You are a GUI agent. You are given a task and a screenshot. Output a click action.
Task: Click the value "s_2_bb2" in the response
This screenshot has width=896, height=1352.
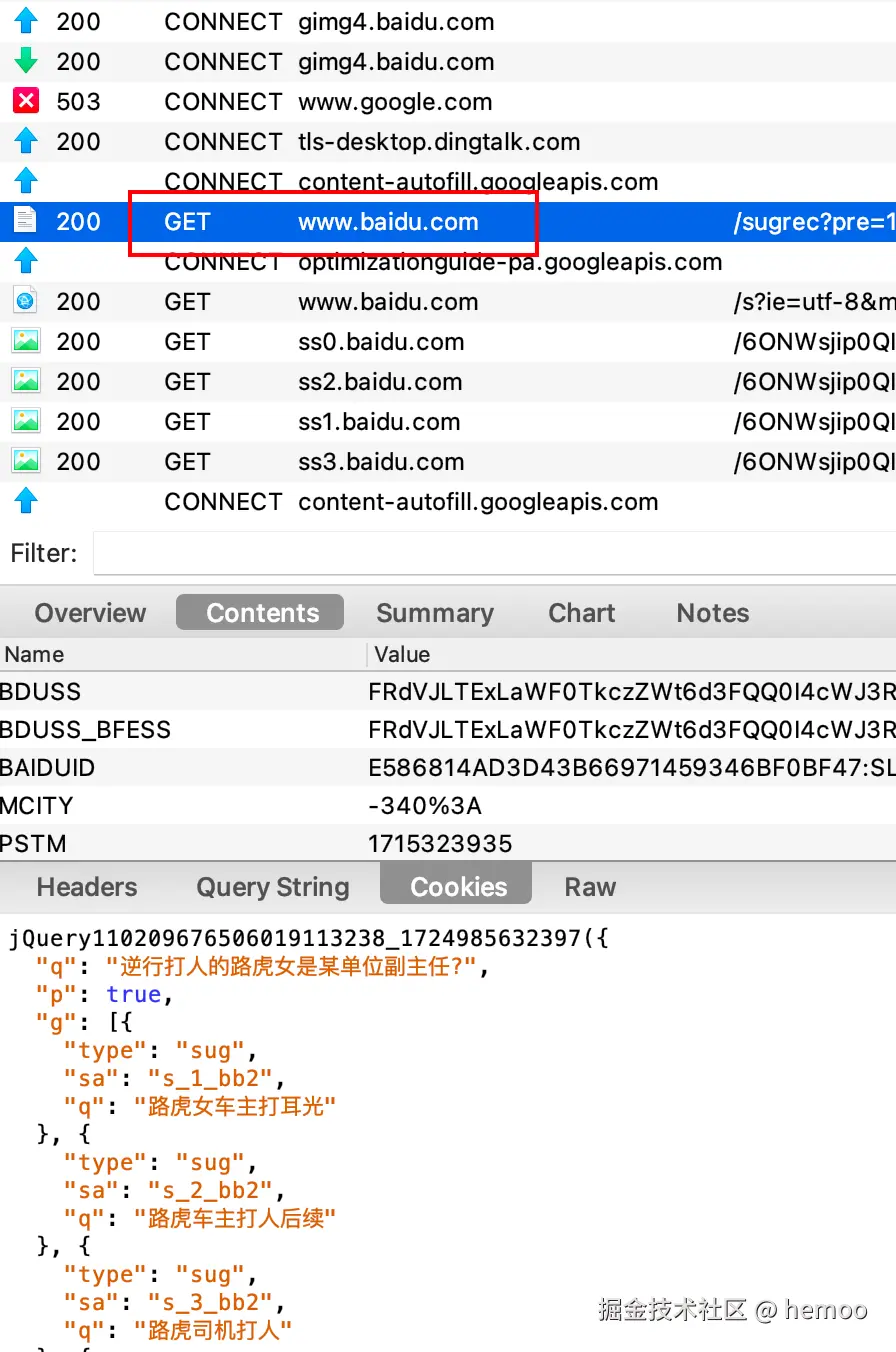pos(209,1190)
